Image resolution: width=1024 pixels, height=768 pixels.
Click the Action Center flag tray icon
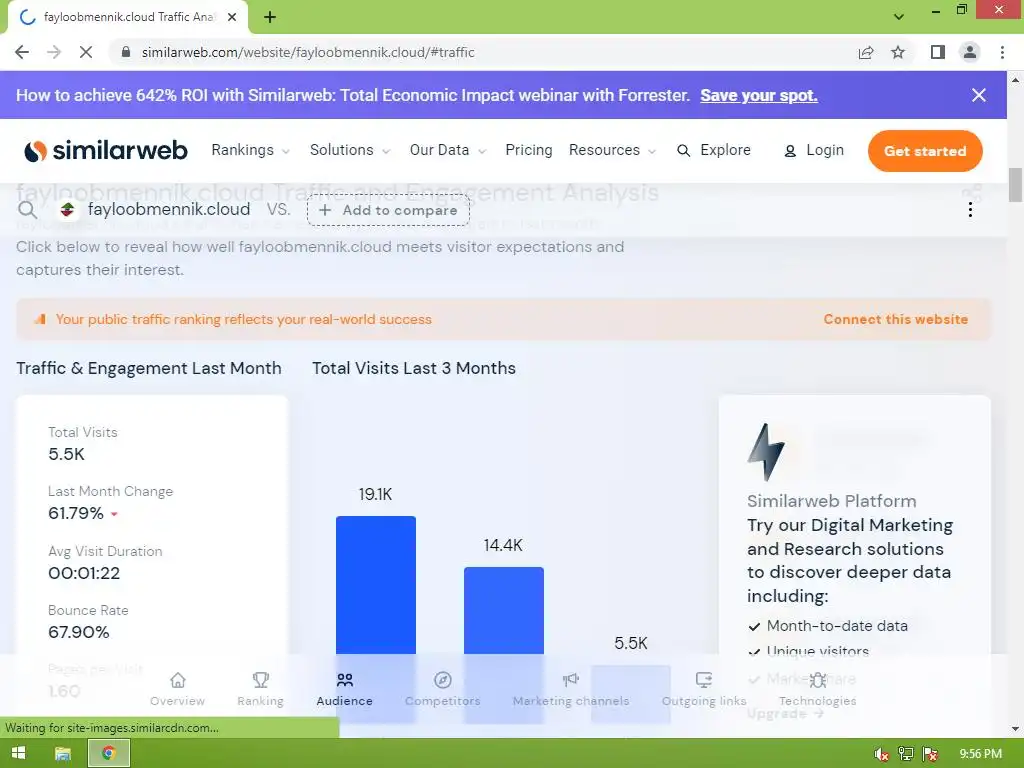pyautogui.click(x=931, y=754)
